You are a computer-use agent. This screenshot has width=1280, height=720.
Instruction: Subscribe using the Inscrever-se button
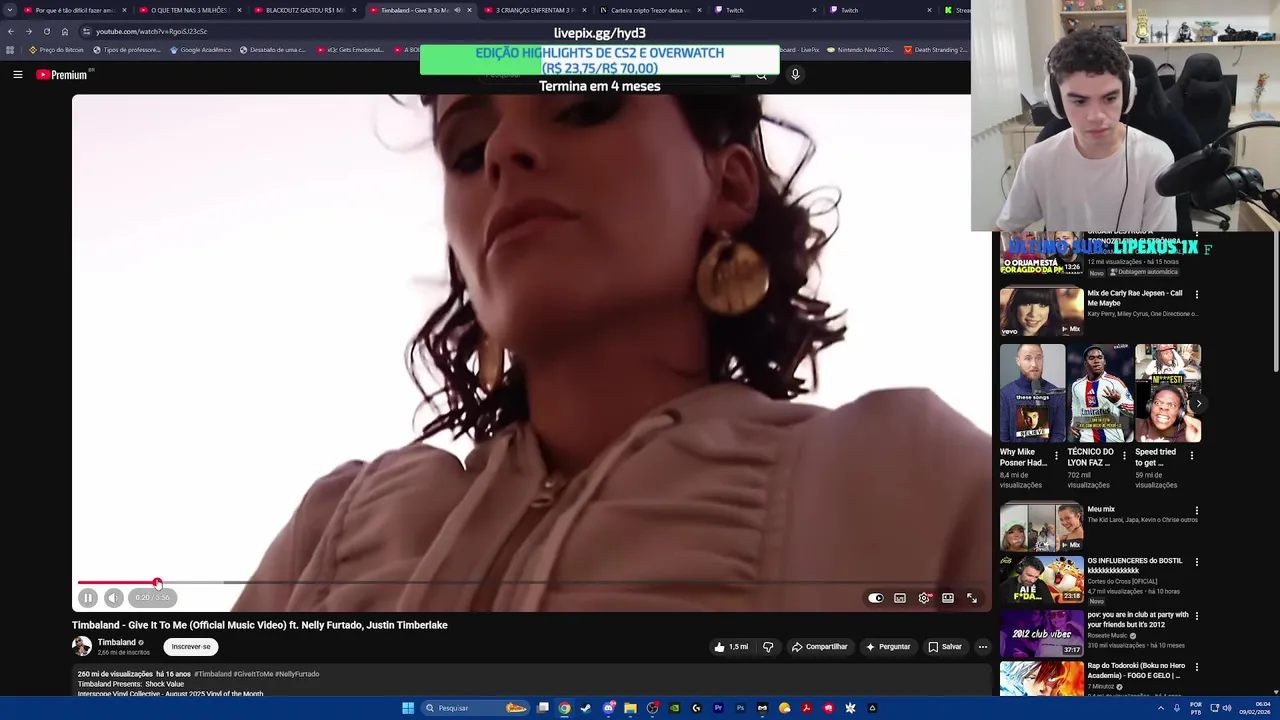[x=191, y=647]
